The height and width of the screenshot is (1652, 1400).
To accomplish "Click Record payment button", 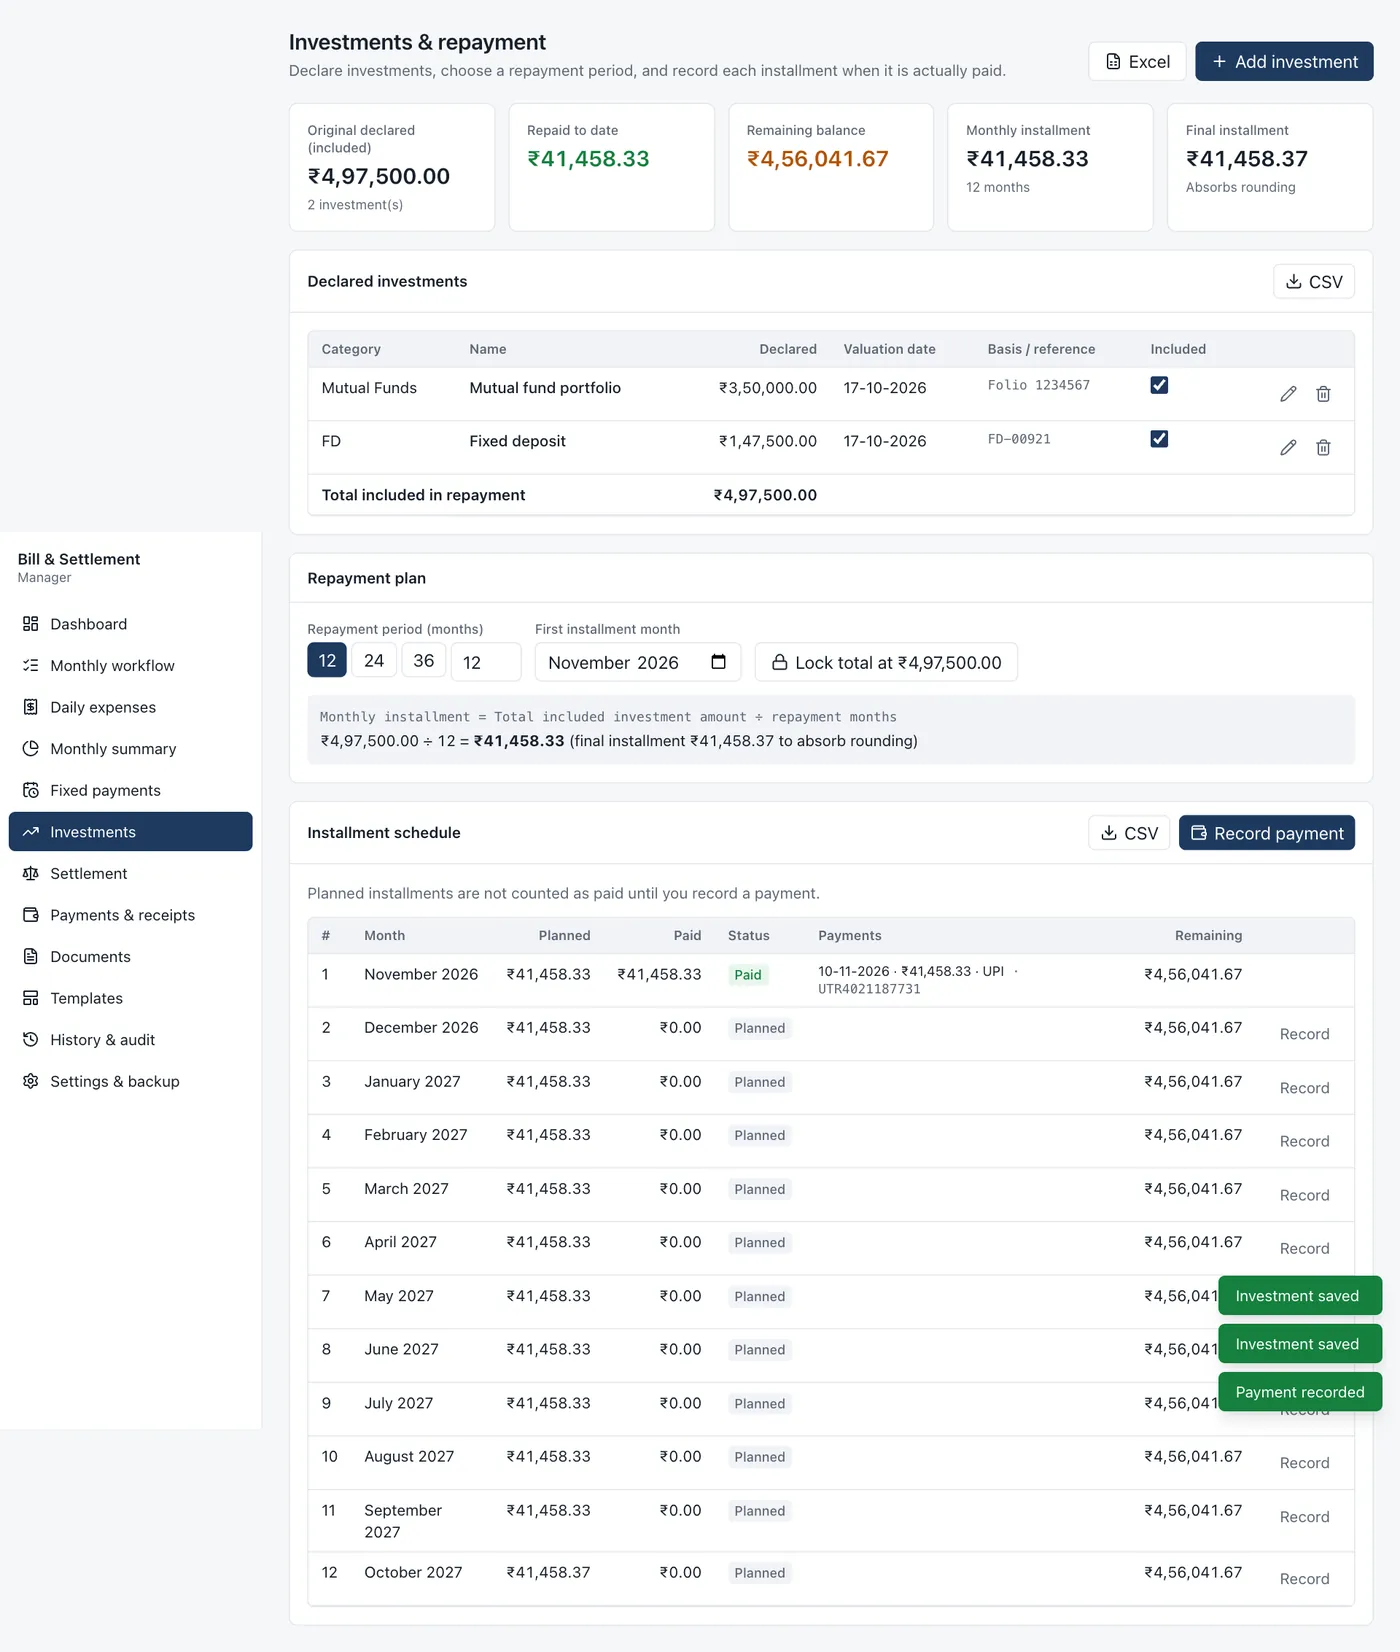I will tap(1267, 833).
